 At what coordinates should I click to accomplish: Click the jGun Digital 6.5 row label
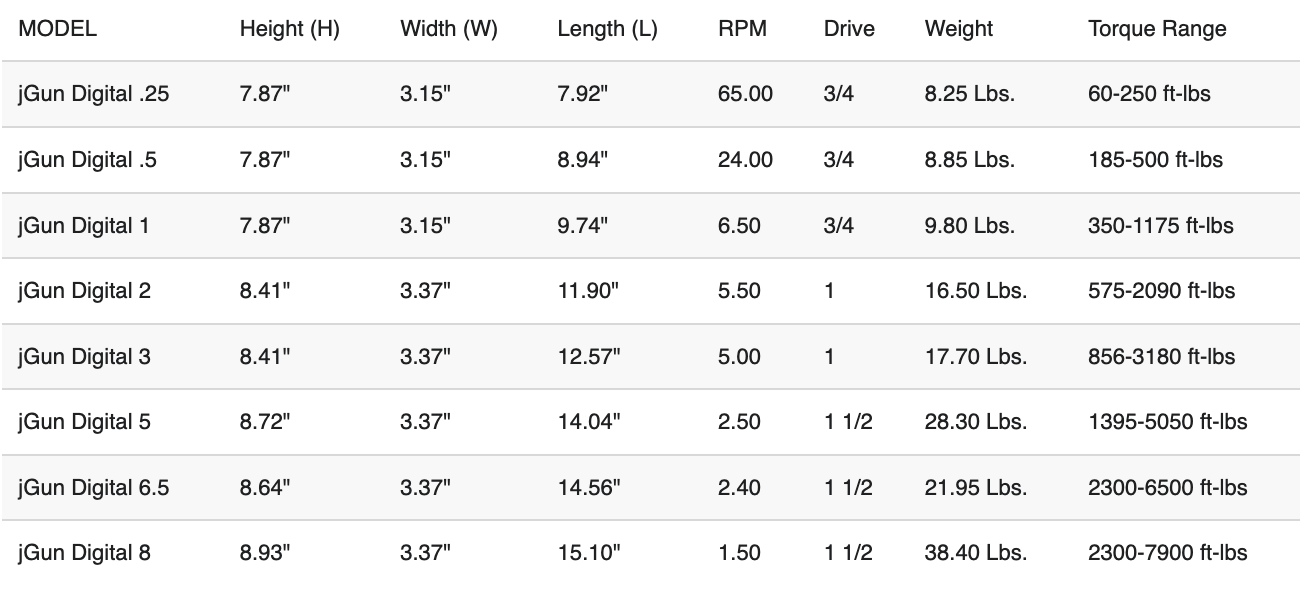click(x=93, y=487)
